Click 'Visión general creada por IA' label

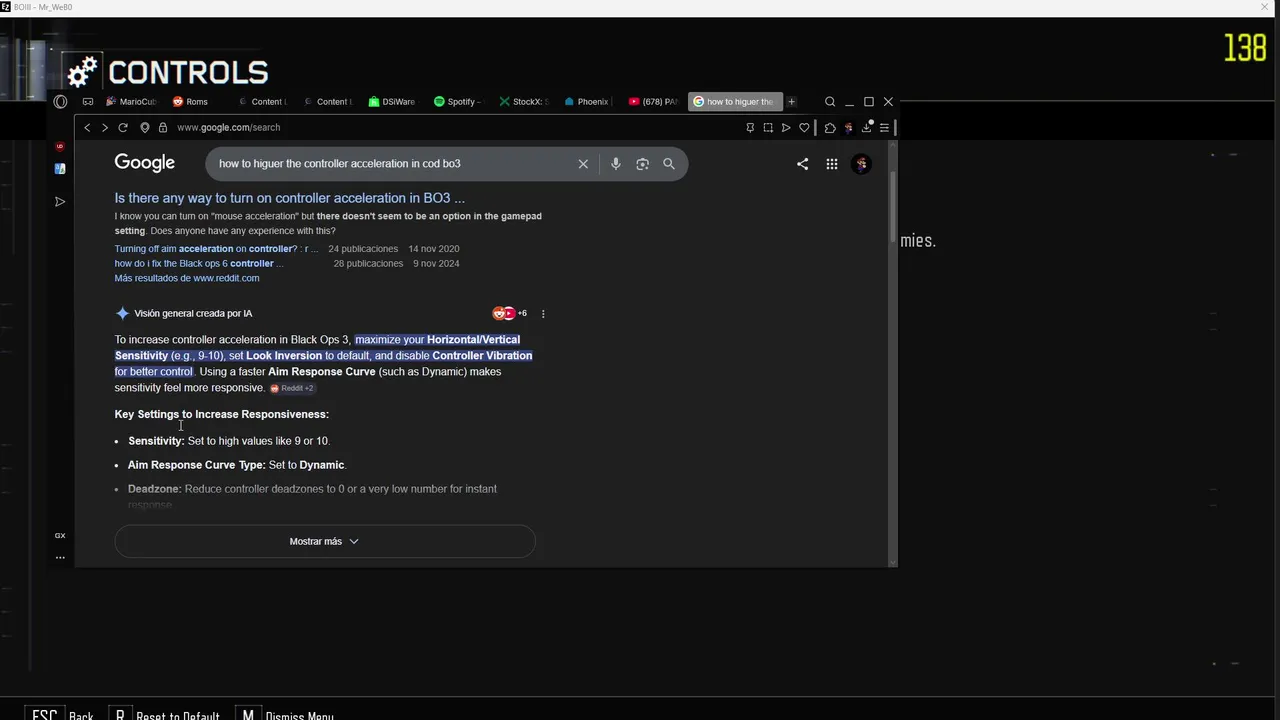(193, 314)
